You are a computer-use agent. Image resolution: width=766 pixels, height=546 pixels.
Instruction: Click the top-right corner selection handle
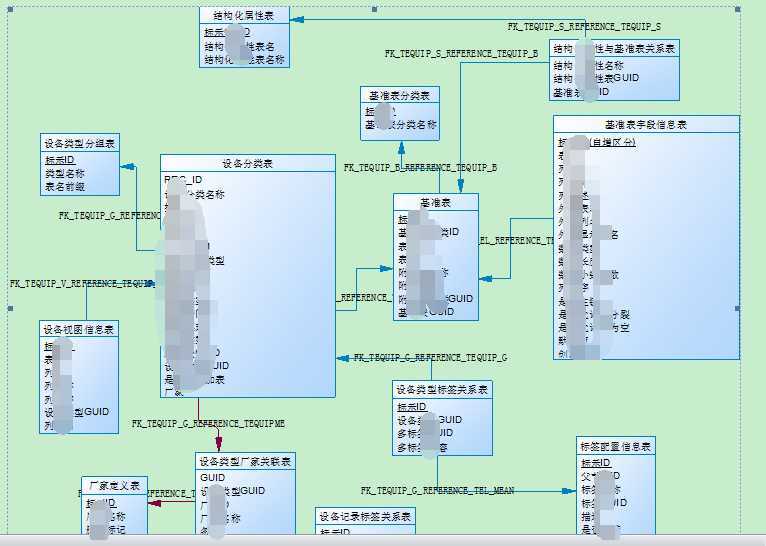pyautogui.click(x=738, y=9)
